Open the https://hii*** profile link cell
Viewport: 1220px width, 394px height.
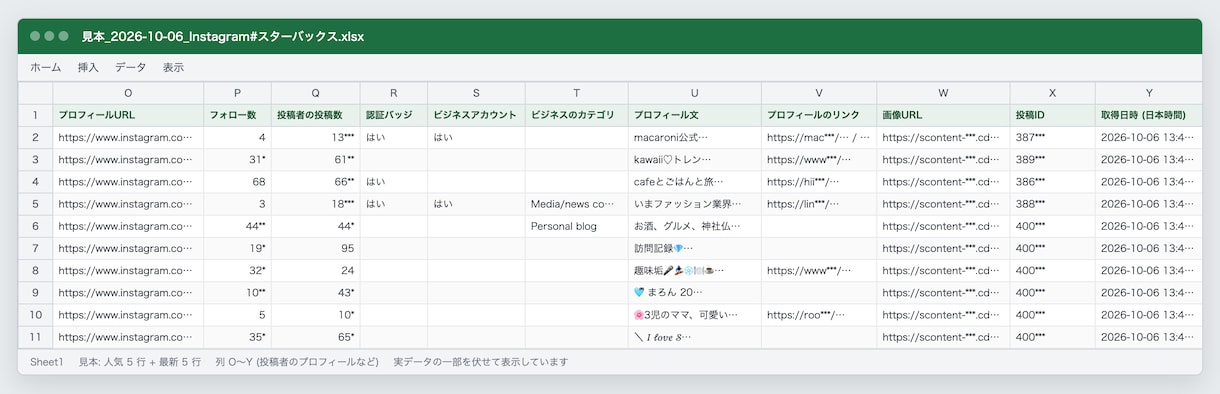point(819,182)
